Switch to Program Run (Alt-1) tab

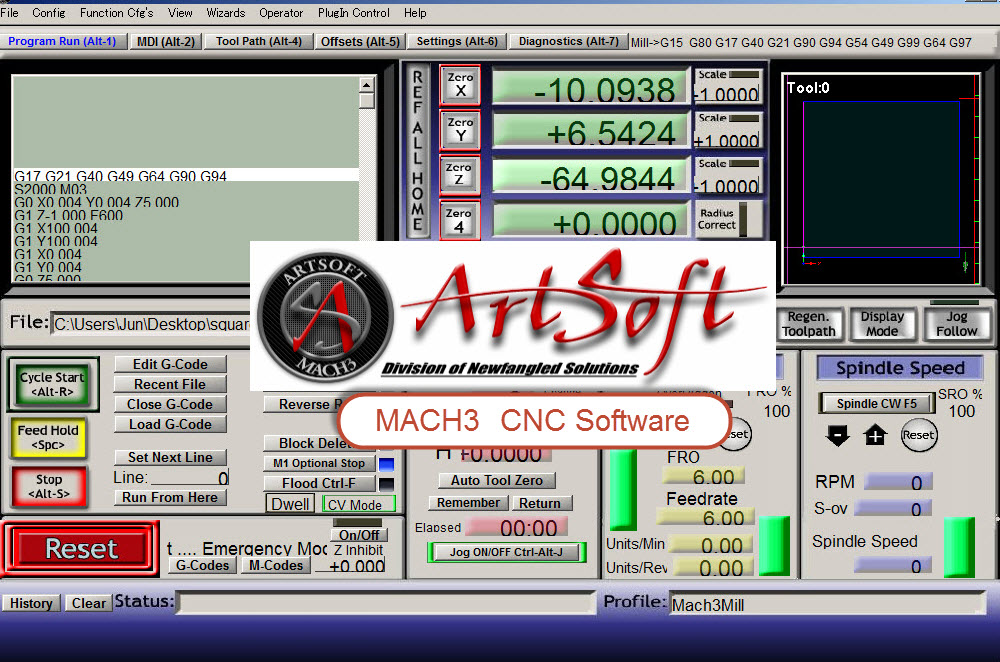[62, 41]
